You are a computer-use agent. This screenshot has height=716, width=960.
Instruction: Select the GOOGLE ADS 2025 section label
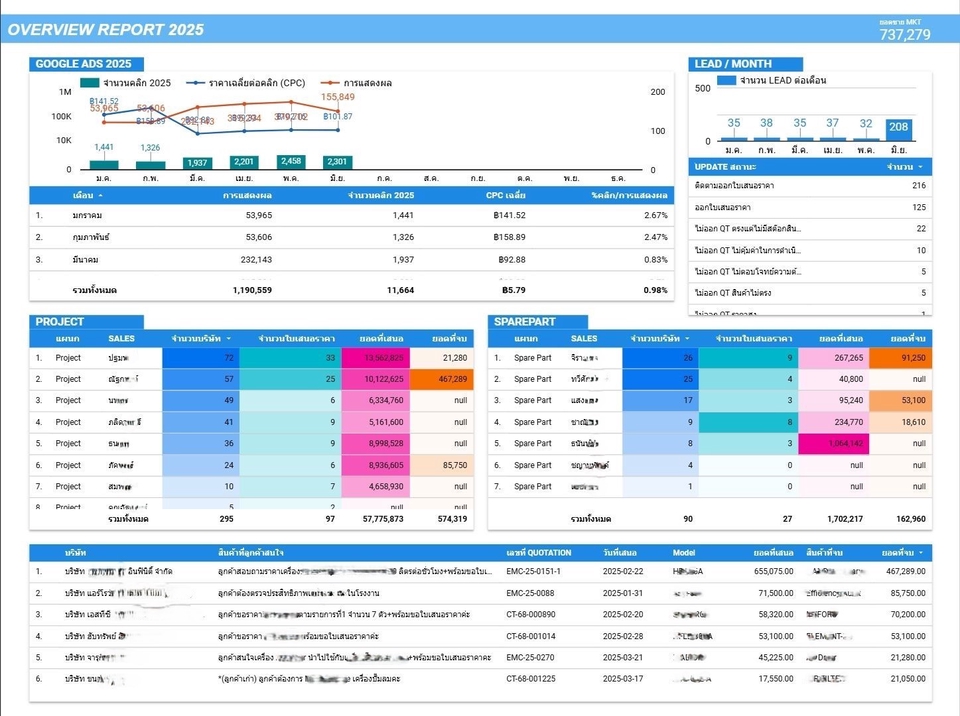click(x=83, y=64)
